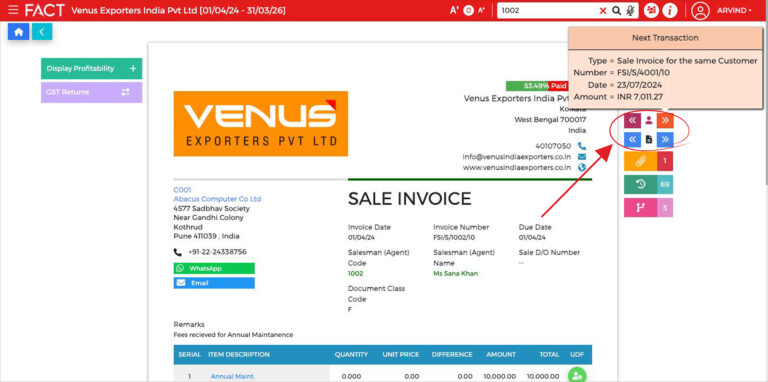
Task: Open the branch linked-documents button
Action: coord(640,208)
